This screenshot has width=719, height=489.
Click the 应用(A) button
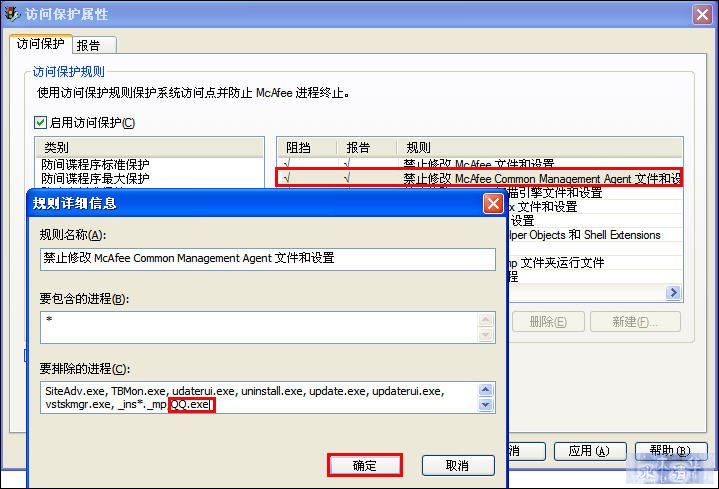tap(590, 451)
